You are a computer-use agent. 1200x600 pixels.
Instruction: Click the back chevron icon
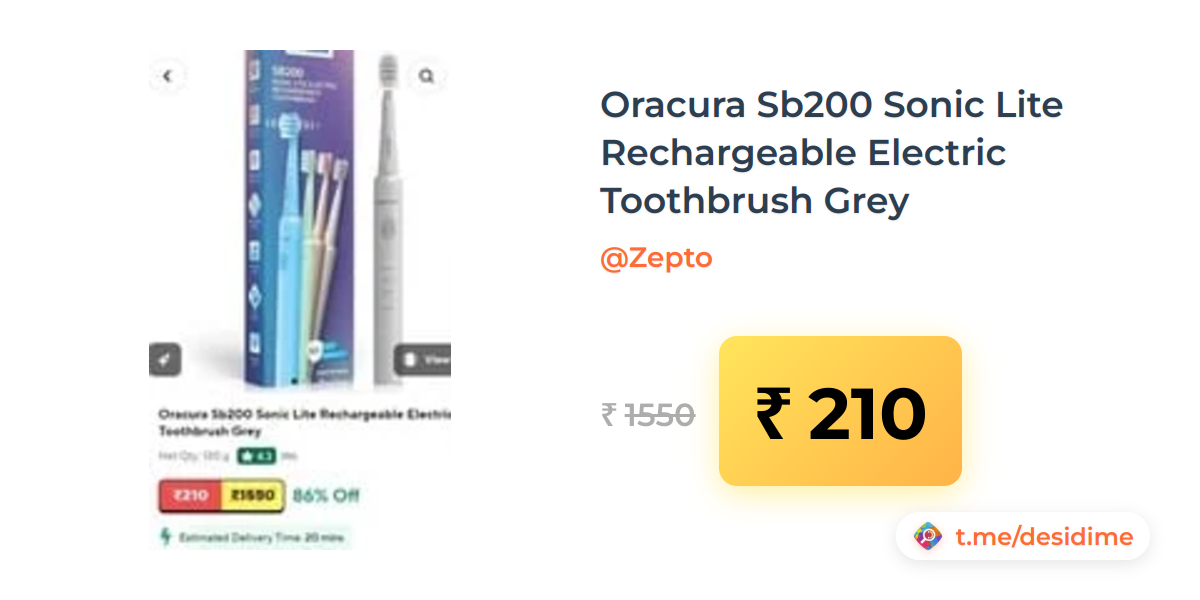coord(167,75)
